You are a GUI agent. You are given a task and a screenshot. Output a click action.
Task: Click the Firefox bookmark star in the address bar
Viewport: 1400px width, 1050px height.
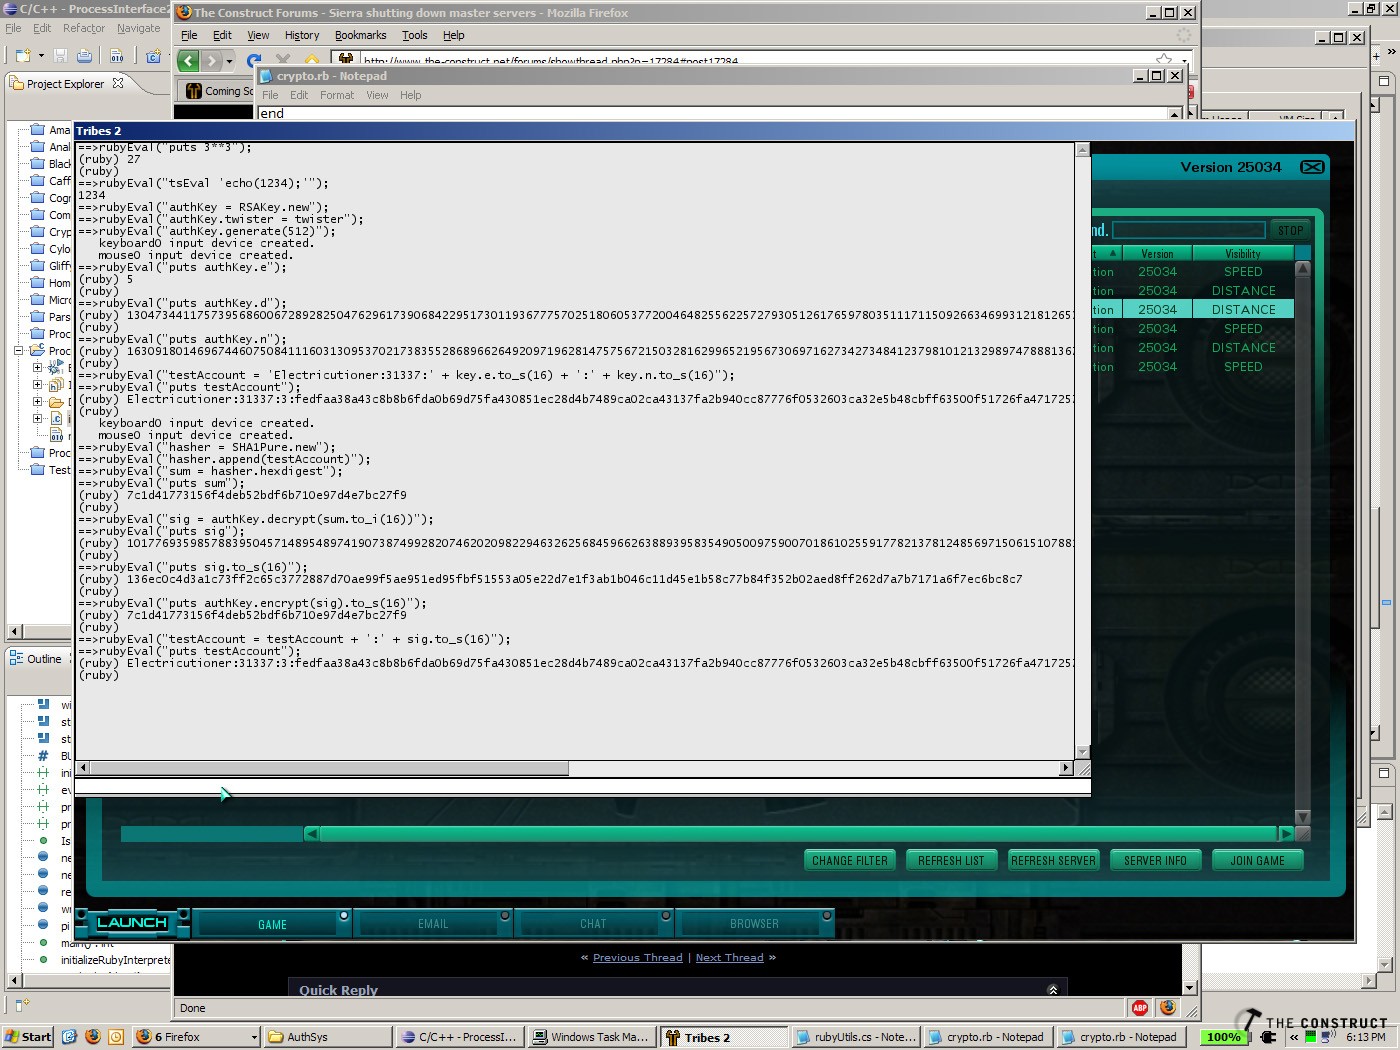coord(1164,60)
